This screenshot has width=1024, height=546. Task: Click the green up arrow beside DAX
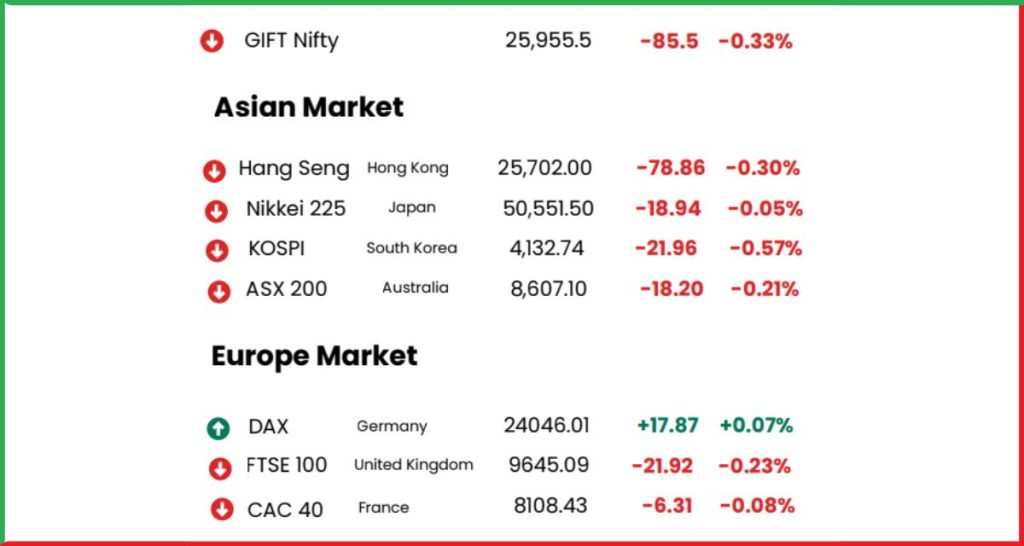218,428
